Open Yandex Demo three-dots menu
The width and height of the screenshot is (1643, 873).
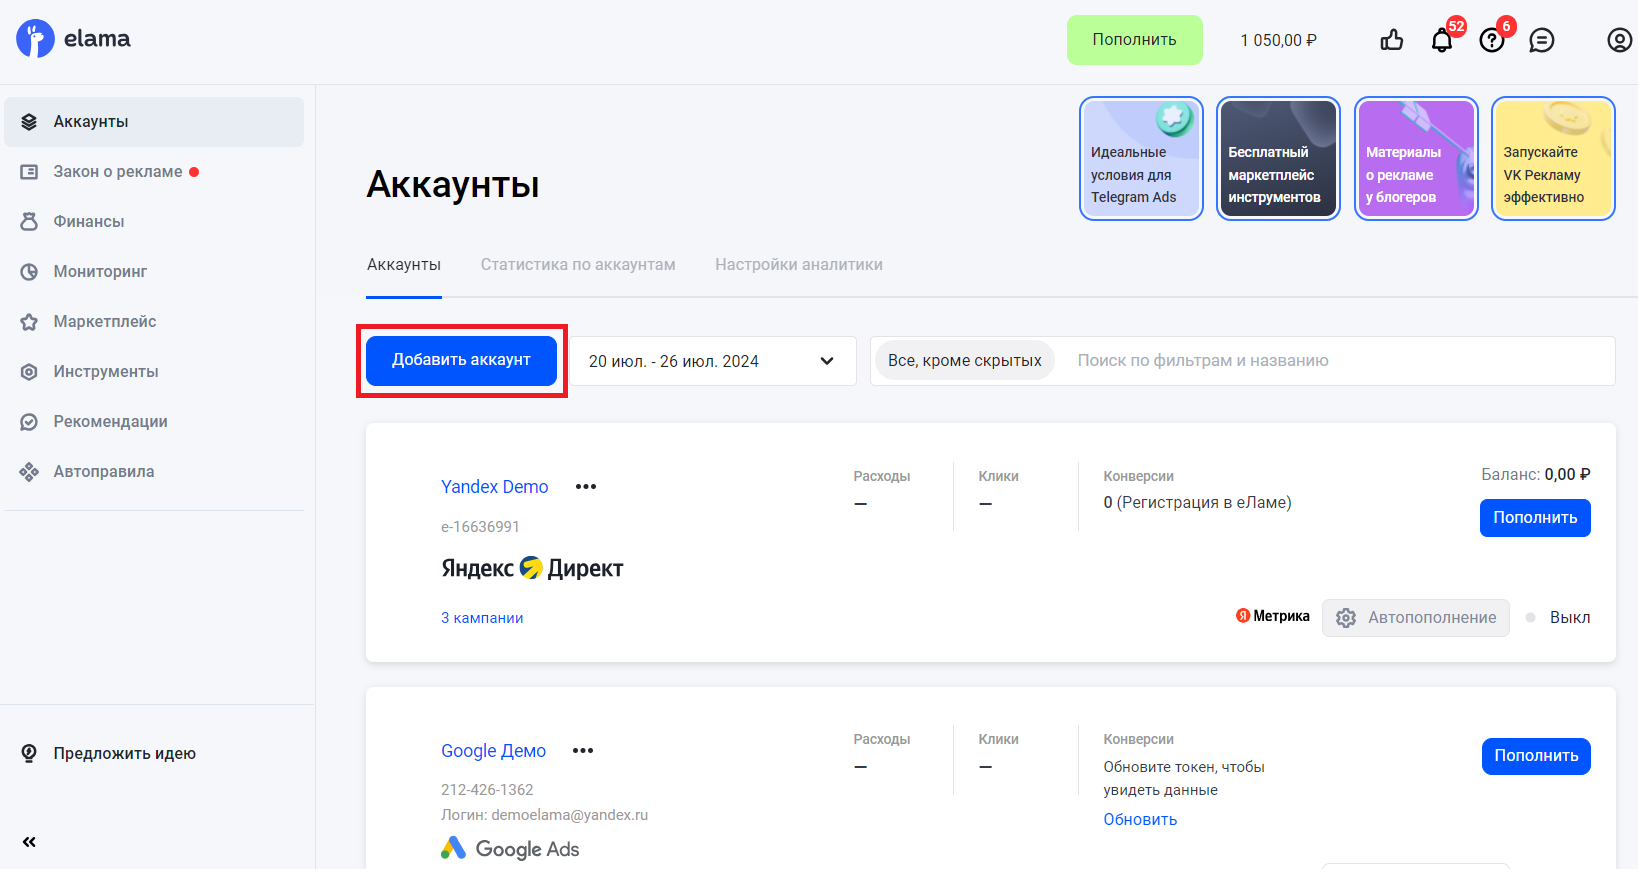pos(586,487)
